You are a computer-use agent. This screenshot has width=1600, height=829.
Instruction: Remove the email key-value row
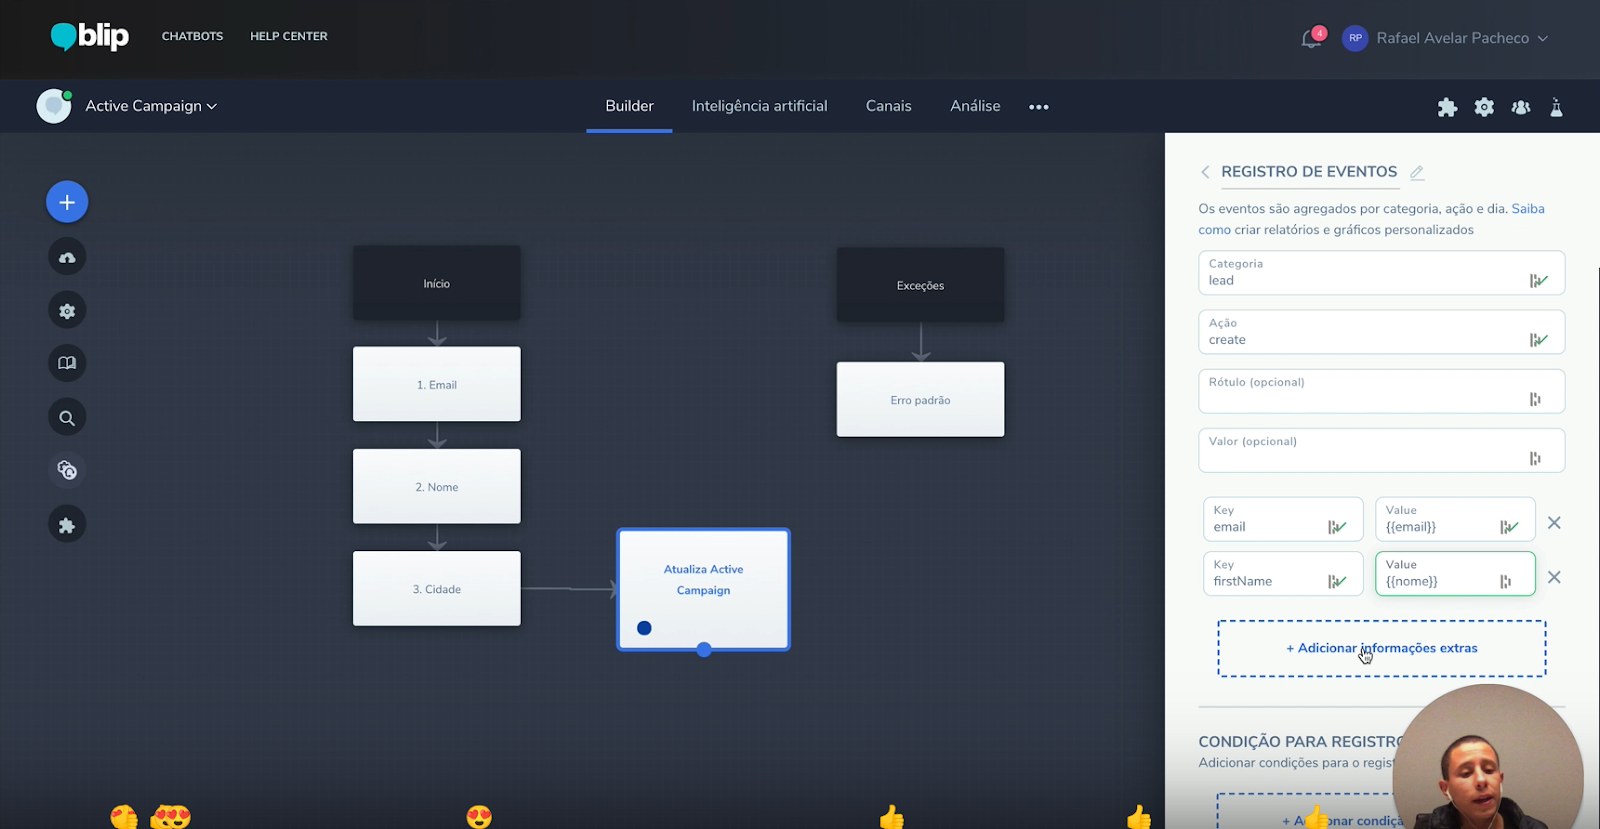(x=1554, y=523)
